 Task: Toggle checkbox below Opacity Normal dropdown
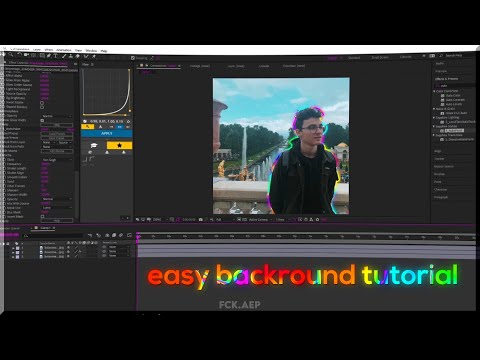42,120
